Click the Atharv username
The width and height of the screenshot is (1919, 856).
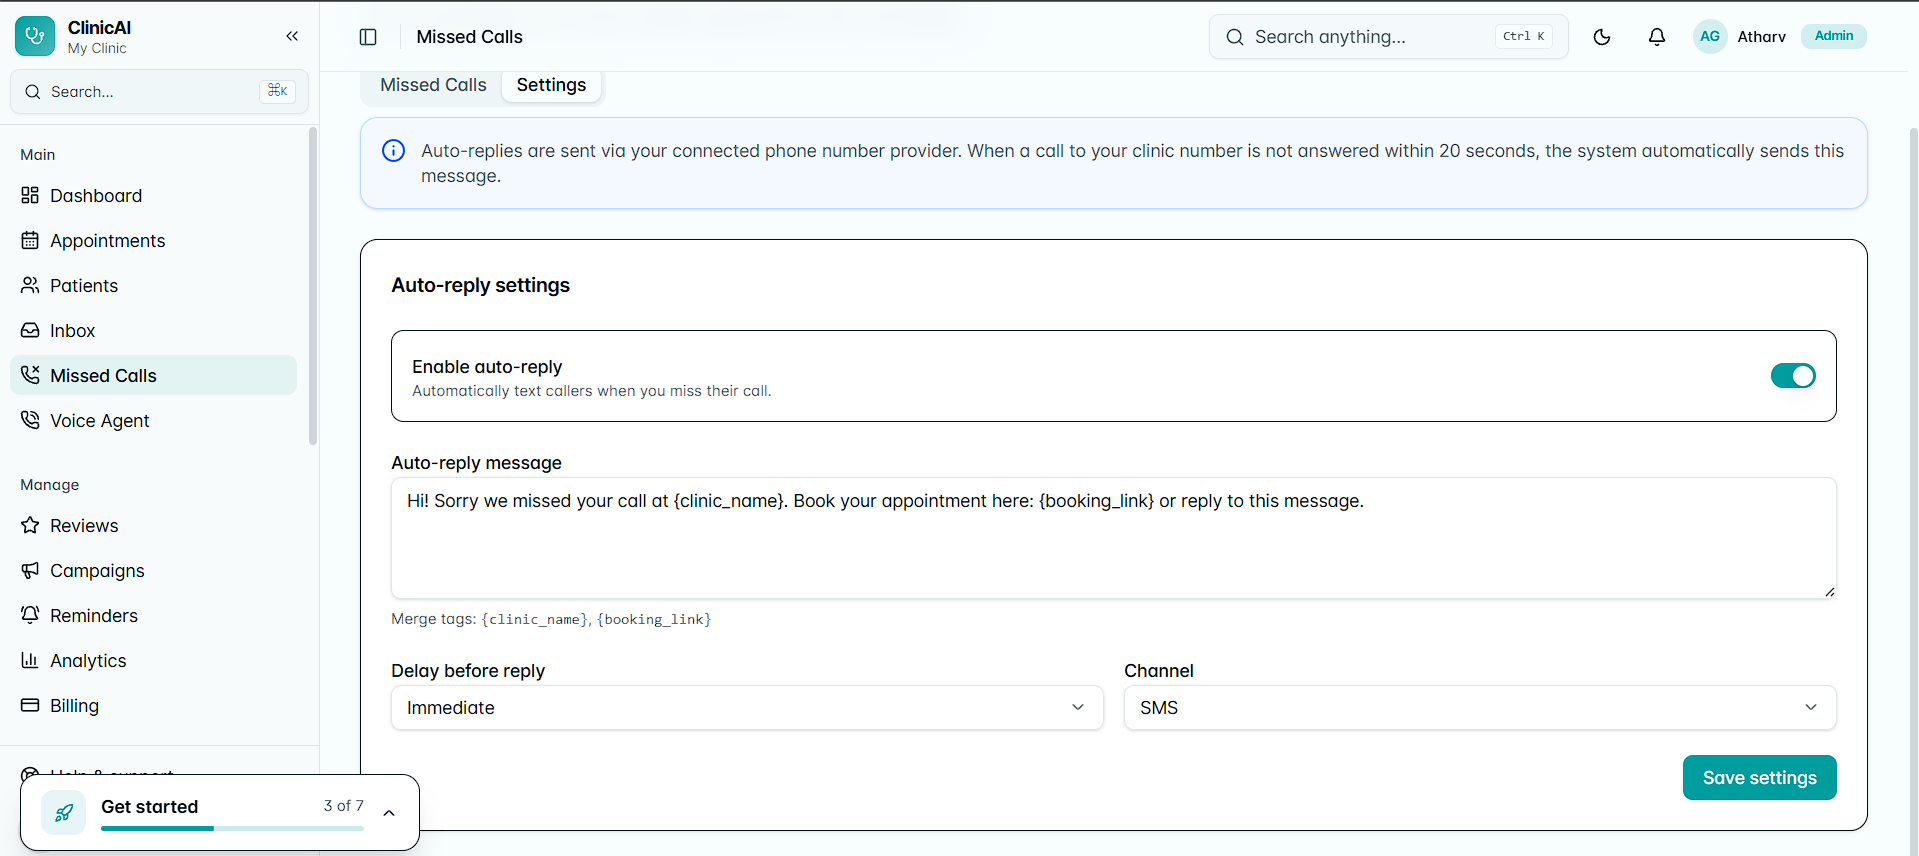(x=1761, y=37)
